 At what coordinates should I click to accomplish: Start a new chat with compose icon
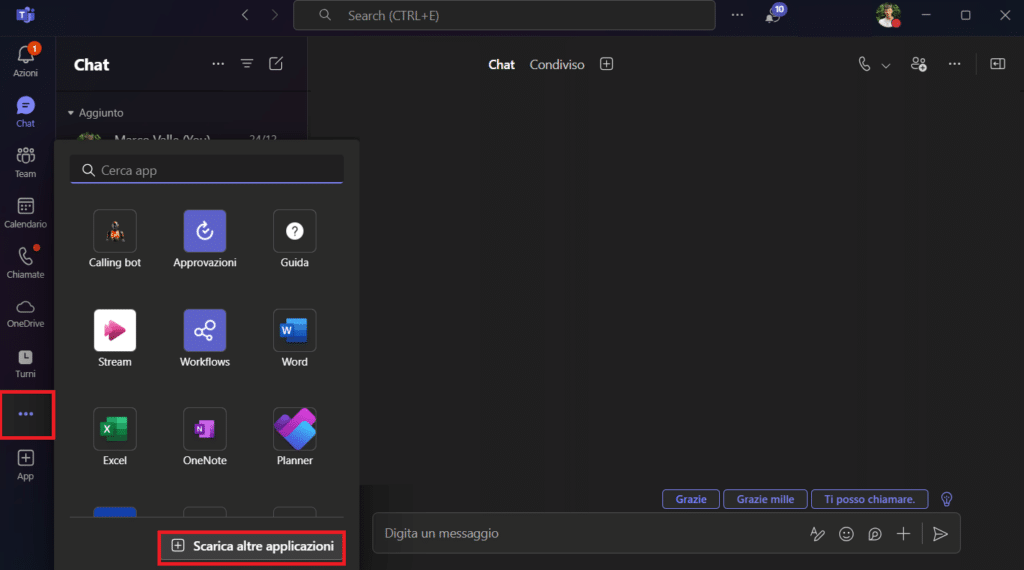276,64
